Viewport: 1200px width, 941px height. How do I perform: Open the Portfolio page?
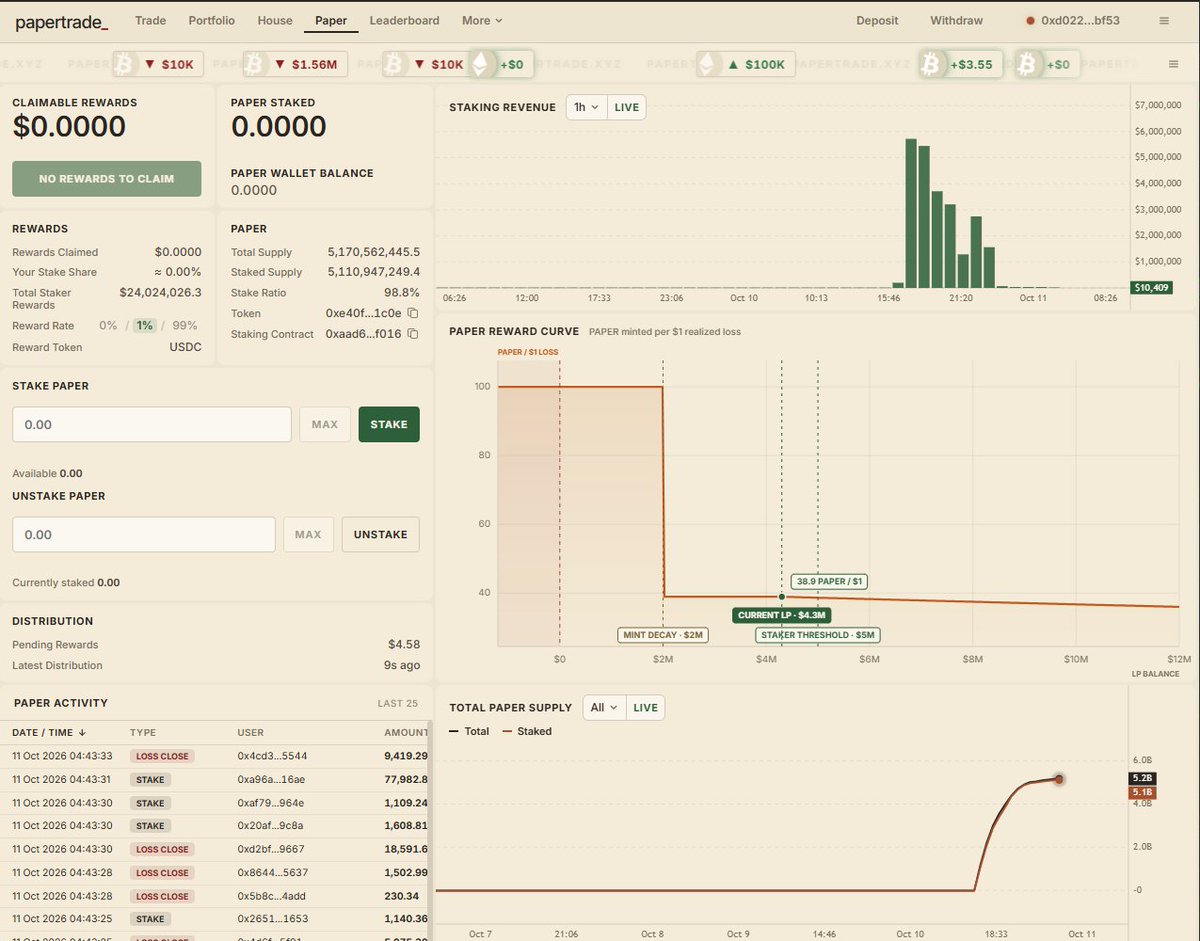point(212,20)
